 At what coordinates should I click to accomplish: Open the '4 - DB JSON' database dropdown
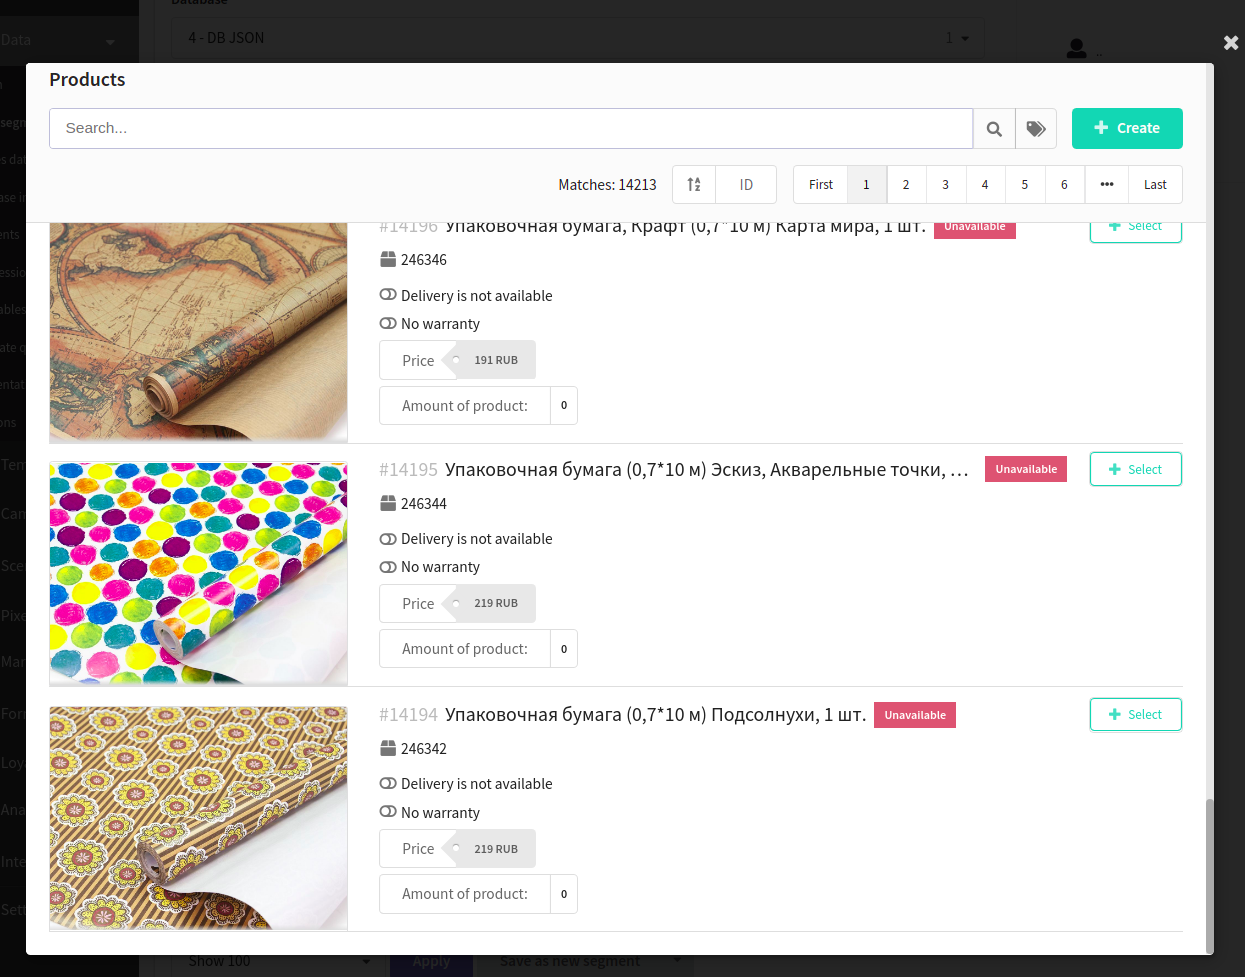578,38
